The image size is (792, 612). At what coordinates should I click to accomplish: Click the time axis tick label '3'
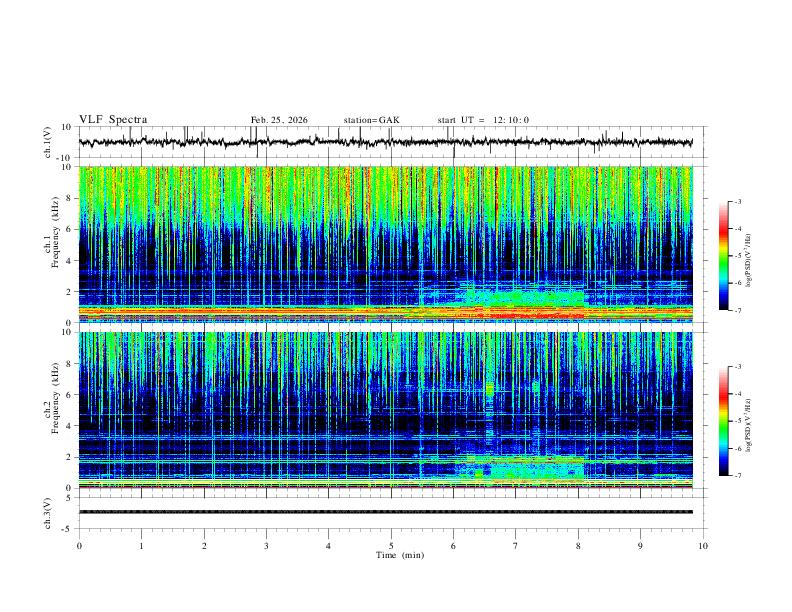(266, 546)
